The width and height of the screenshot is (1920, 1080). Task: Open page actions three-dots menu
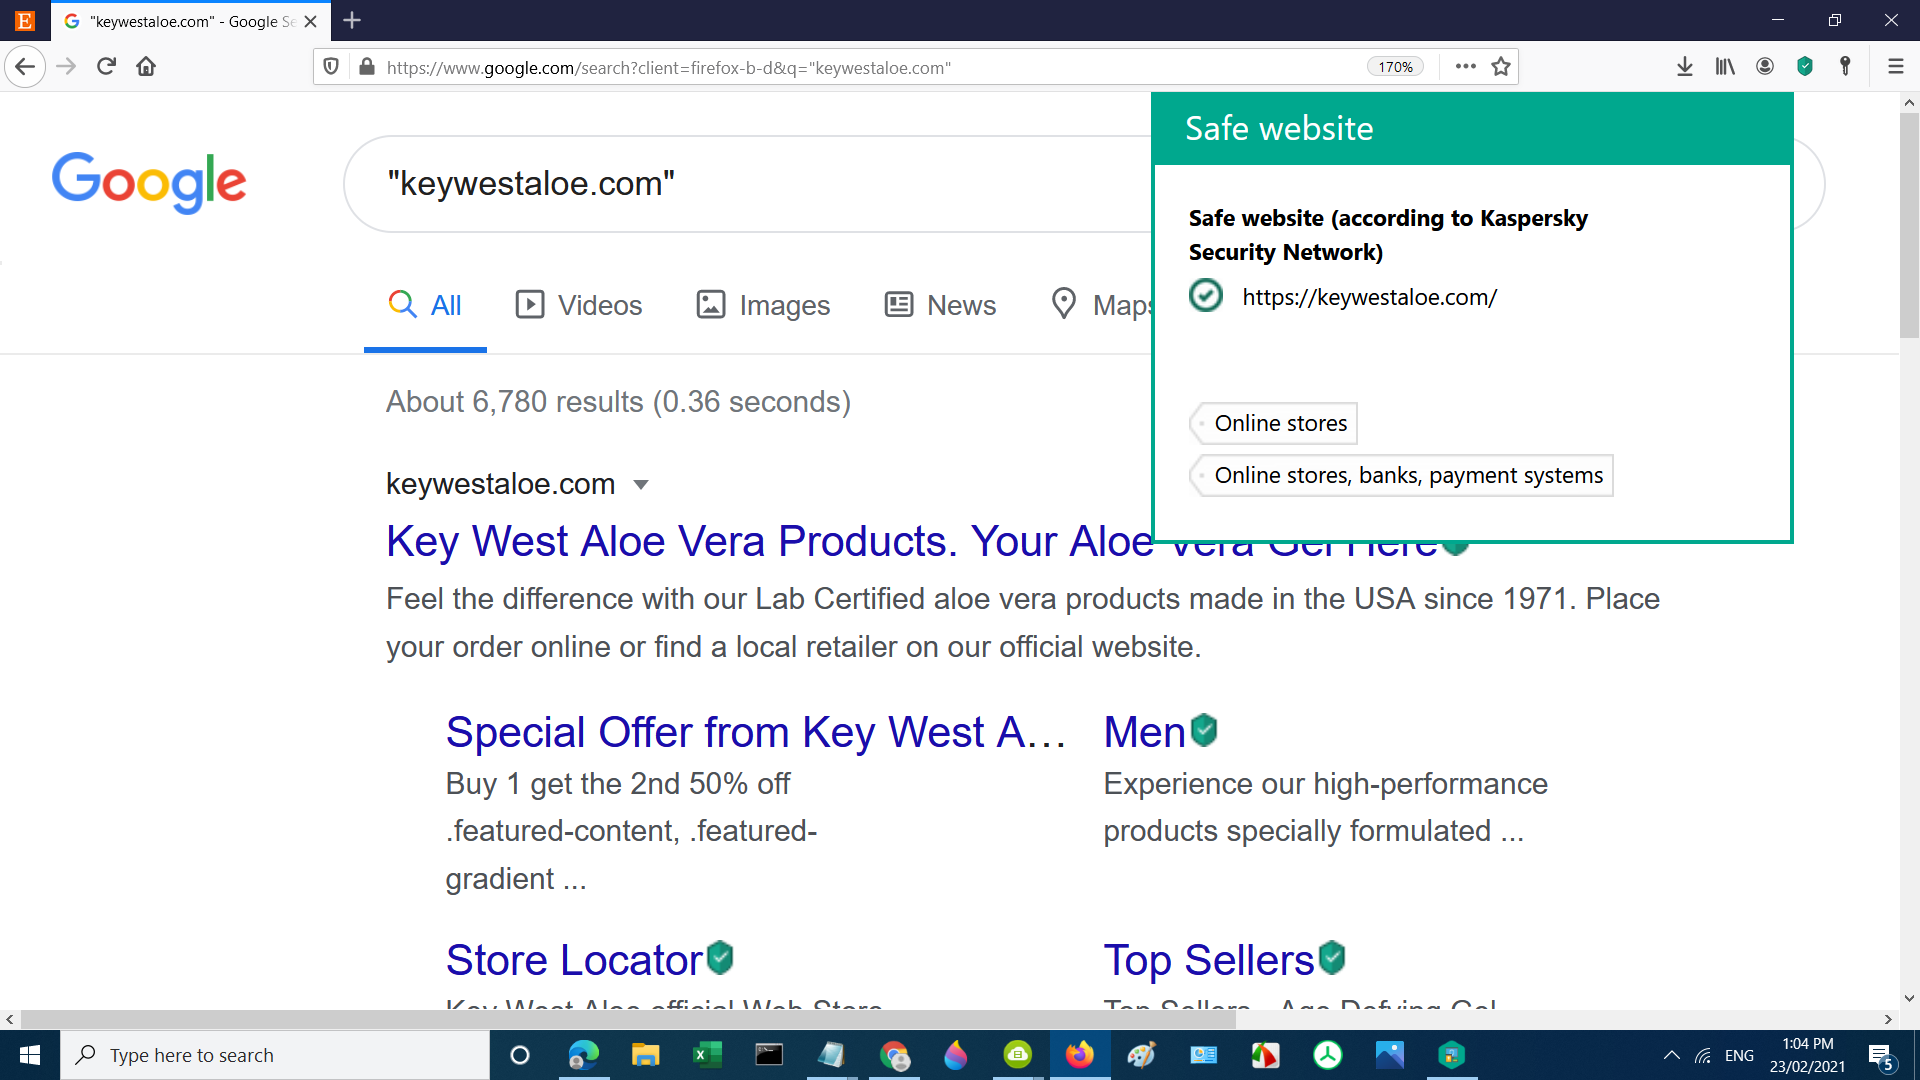click(x=1466, y=66)
